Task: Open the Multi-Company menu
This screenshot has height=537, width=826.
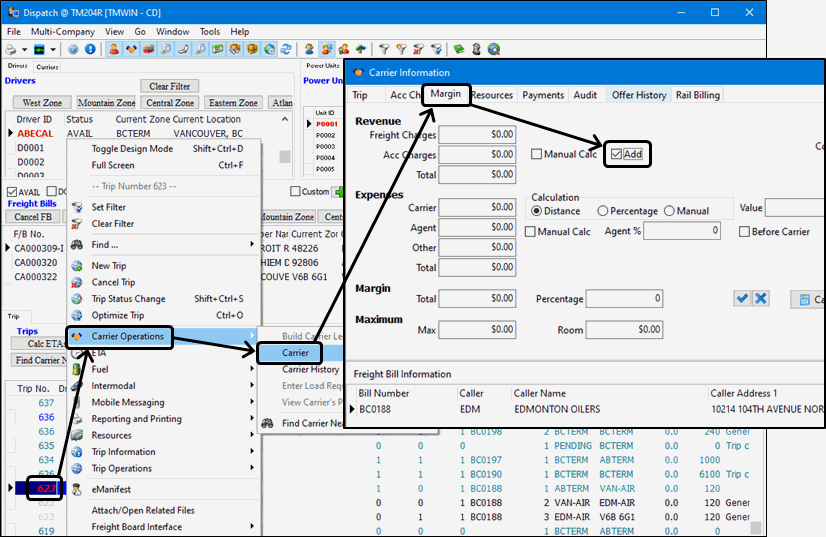Action: click(63, 32)
